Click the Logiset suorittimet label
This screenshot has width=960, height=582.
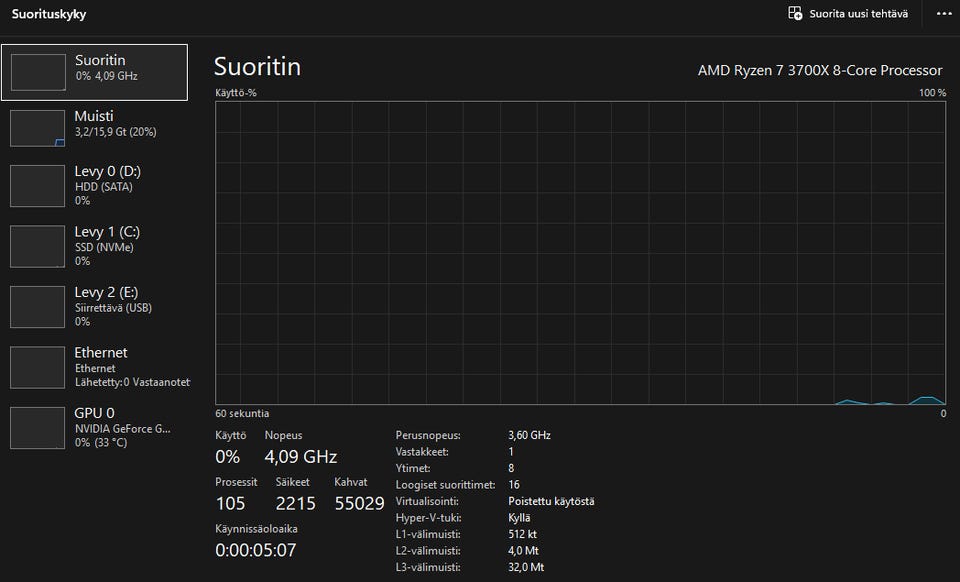click(x=446, y=485)
